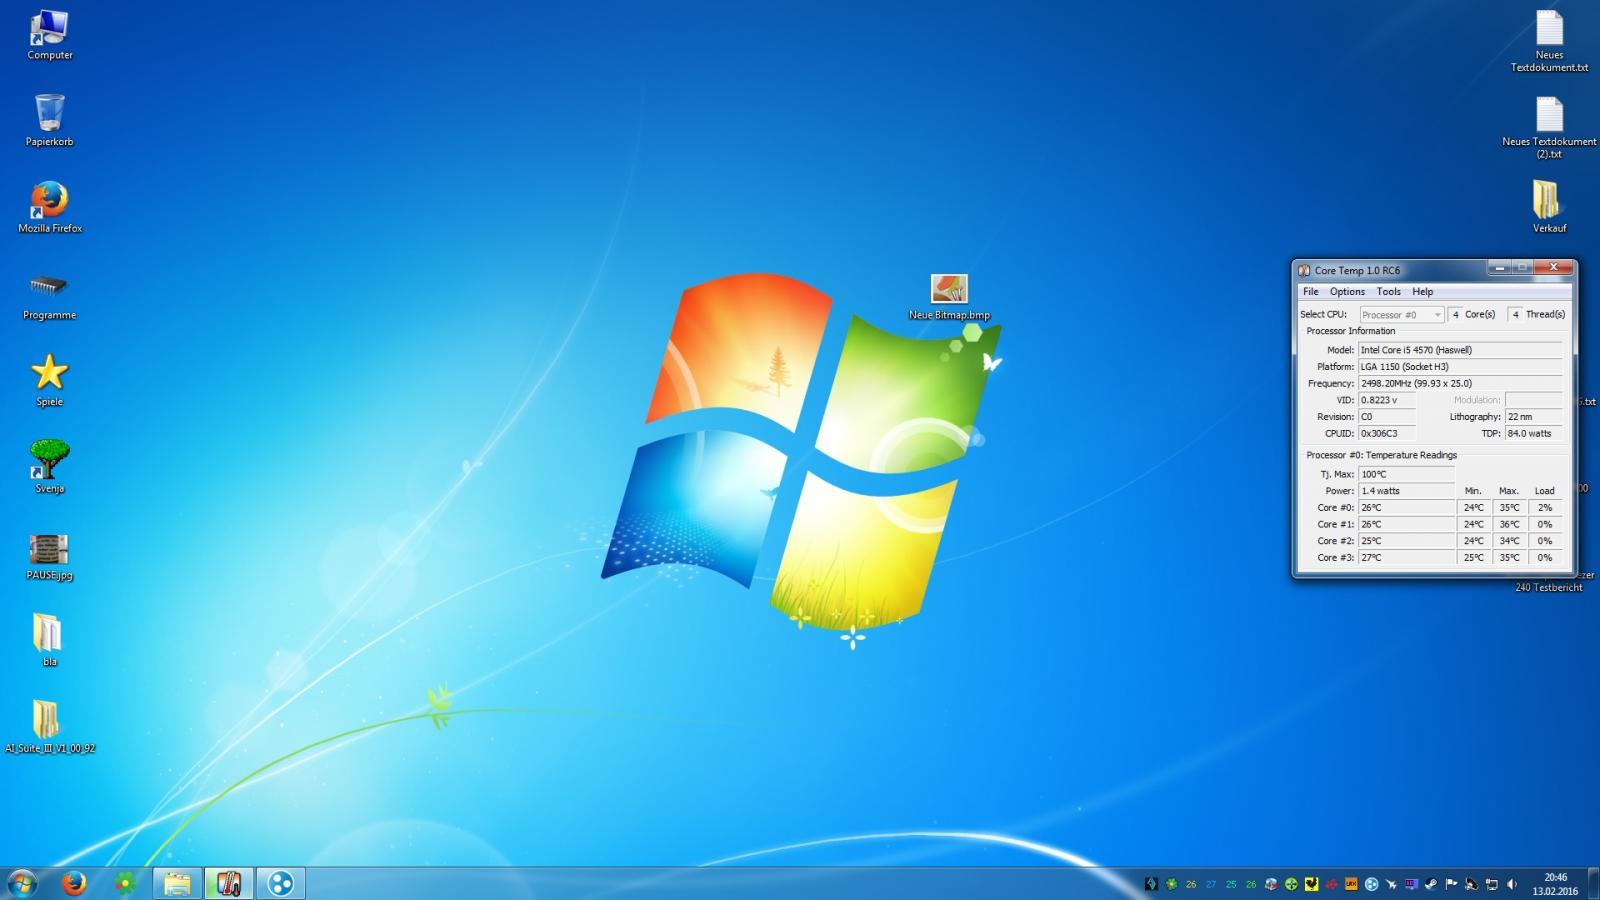Click the orange square tray icon

(1351, 884)
